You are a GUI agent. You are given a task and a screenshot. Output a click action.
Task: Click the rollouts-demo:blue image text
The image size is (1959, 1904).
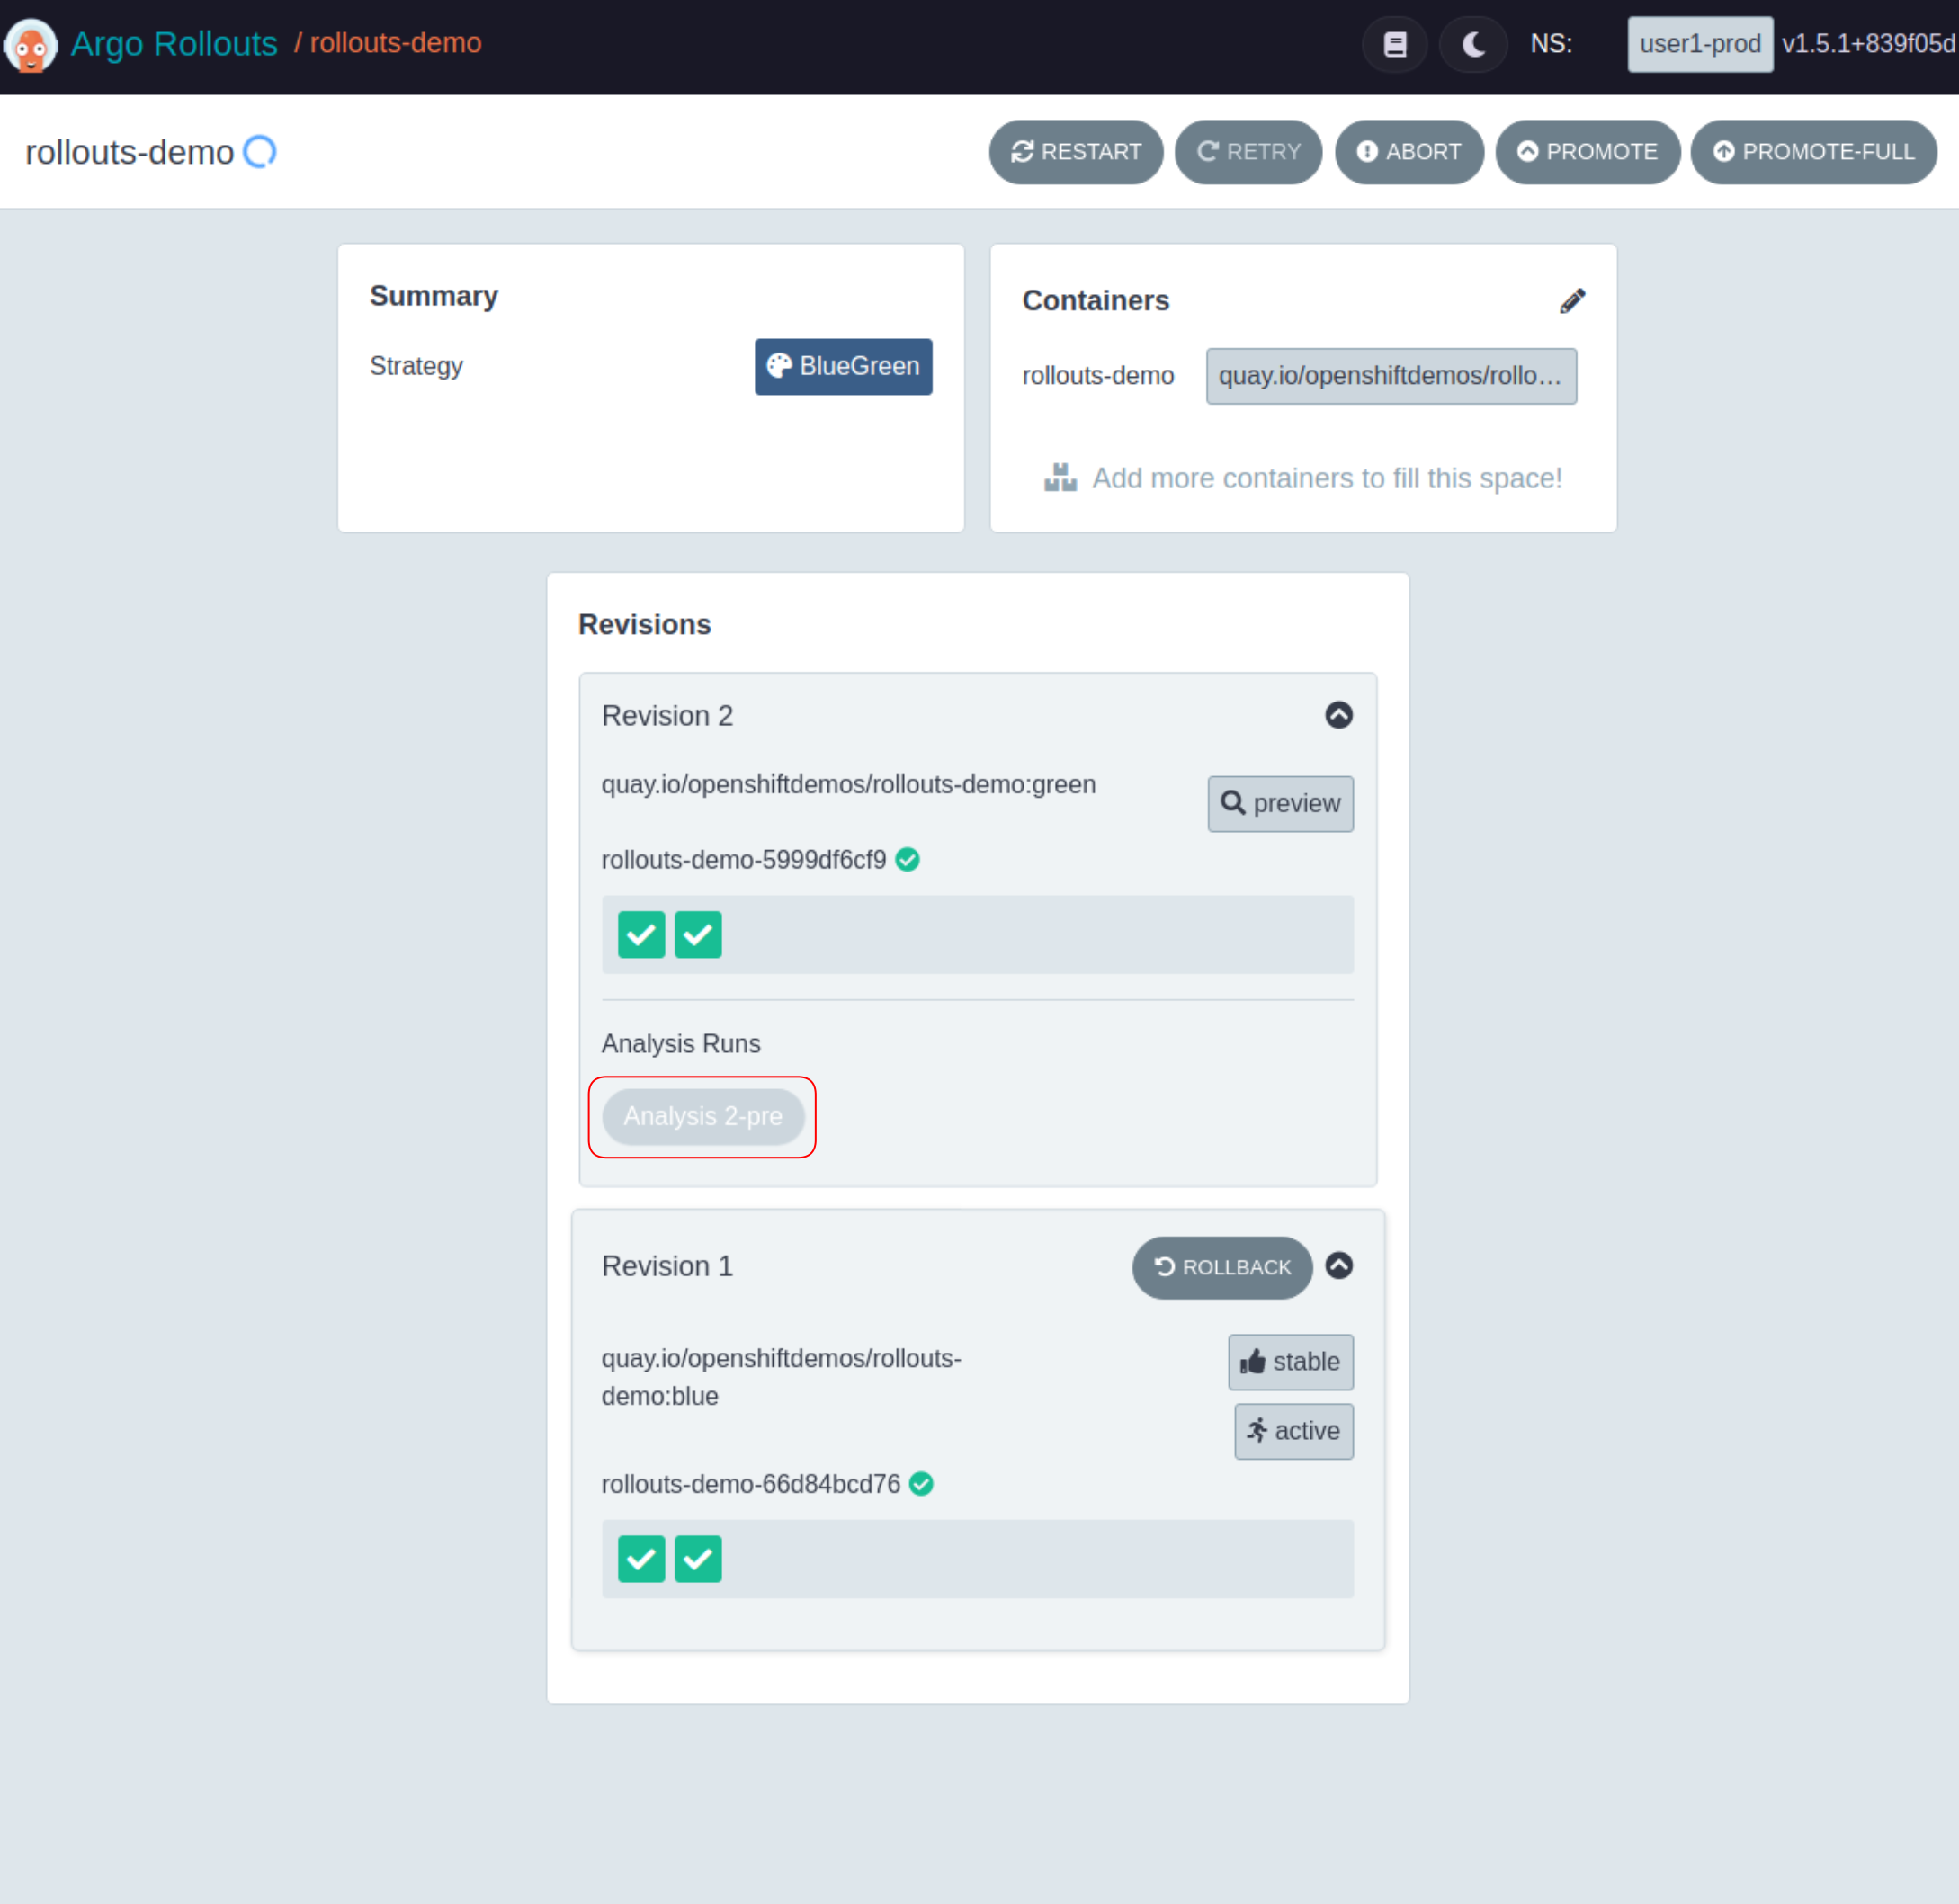781,1377
